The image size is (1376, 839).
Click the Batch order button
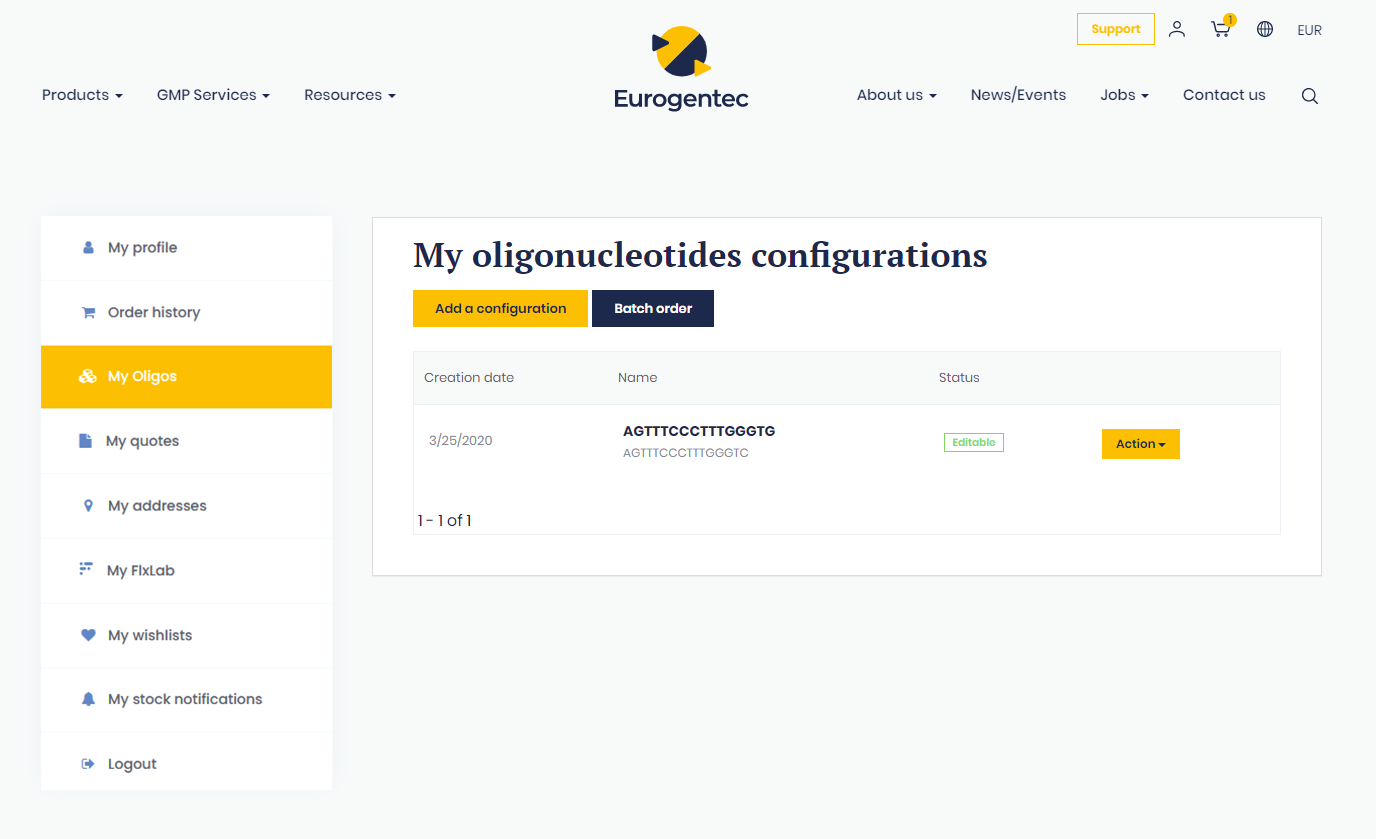[653, 308]
